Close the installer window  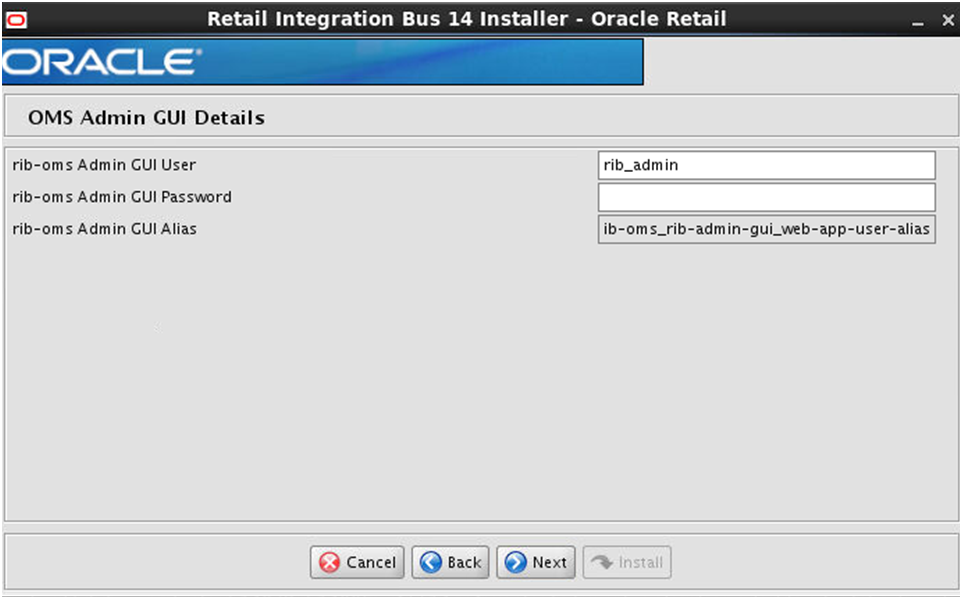948,20
